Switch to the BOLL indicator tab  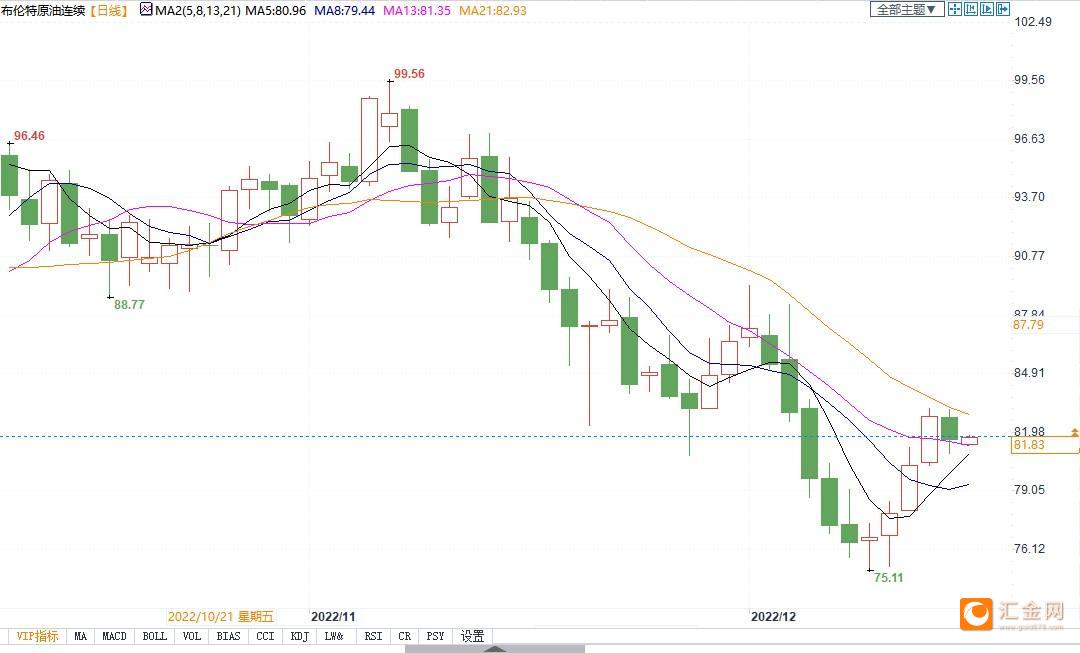click(x=154, y=636)
